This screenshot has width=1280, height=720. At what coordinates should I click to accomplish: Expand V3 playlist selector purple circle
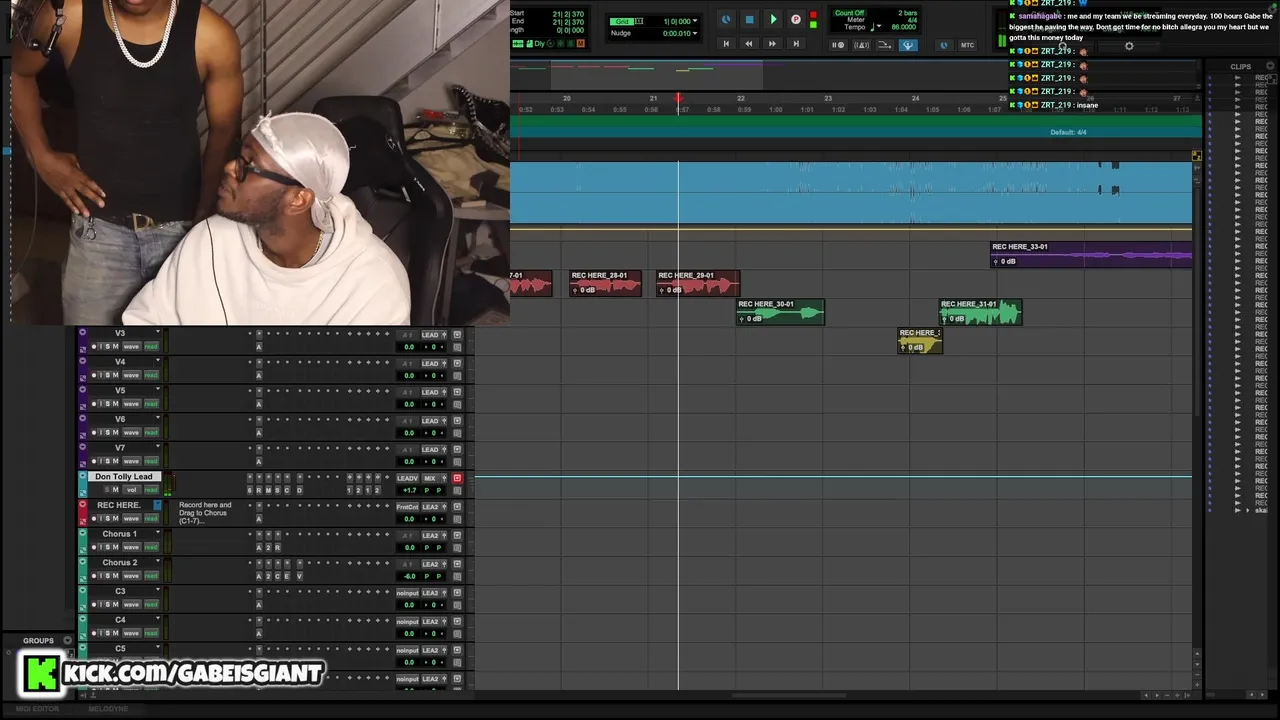tap(82, 333)
